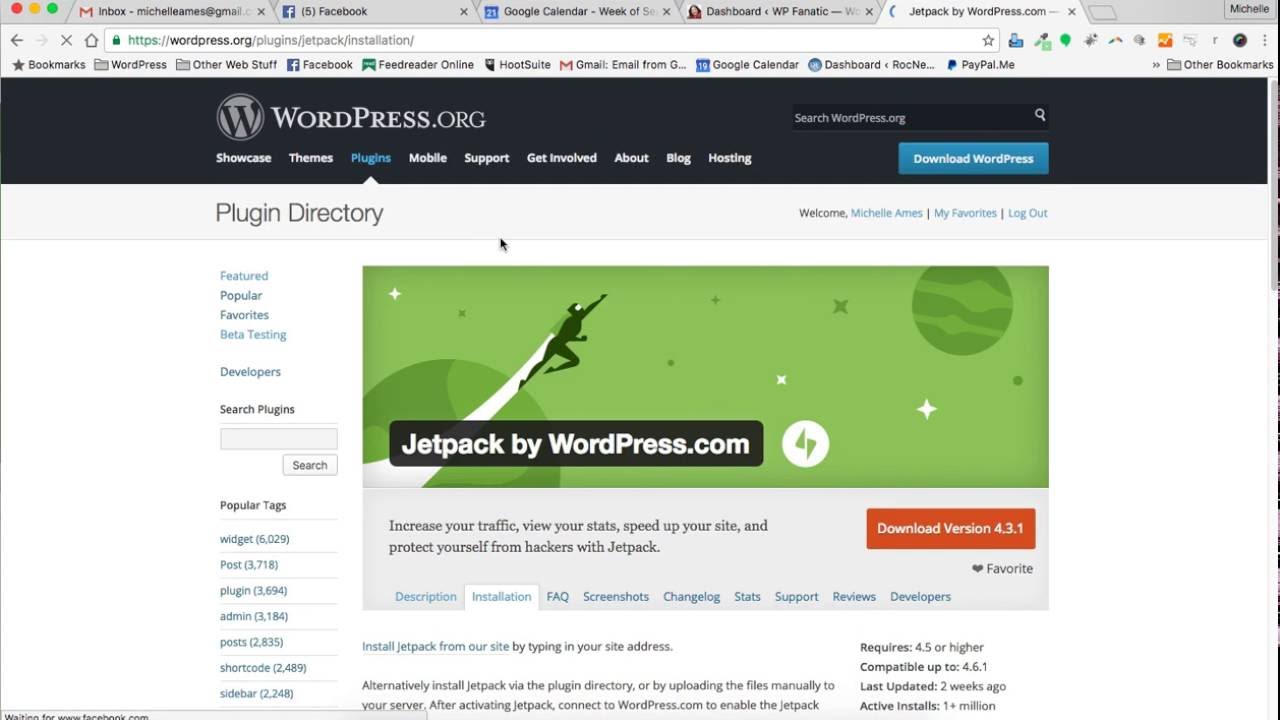Open the Google Calendar bookmark
1280x720 pixels.
[x=747, y=65]
